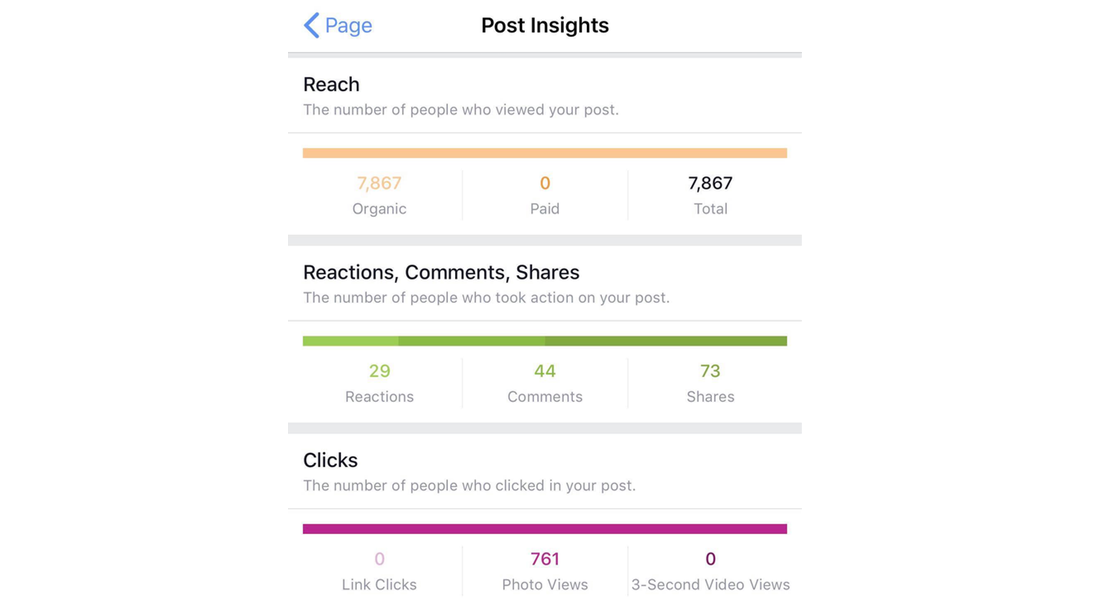Click the Clicks section heading
The image size is (1096, 600).
pos(330,460)
